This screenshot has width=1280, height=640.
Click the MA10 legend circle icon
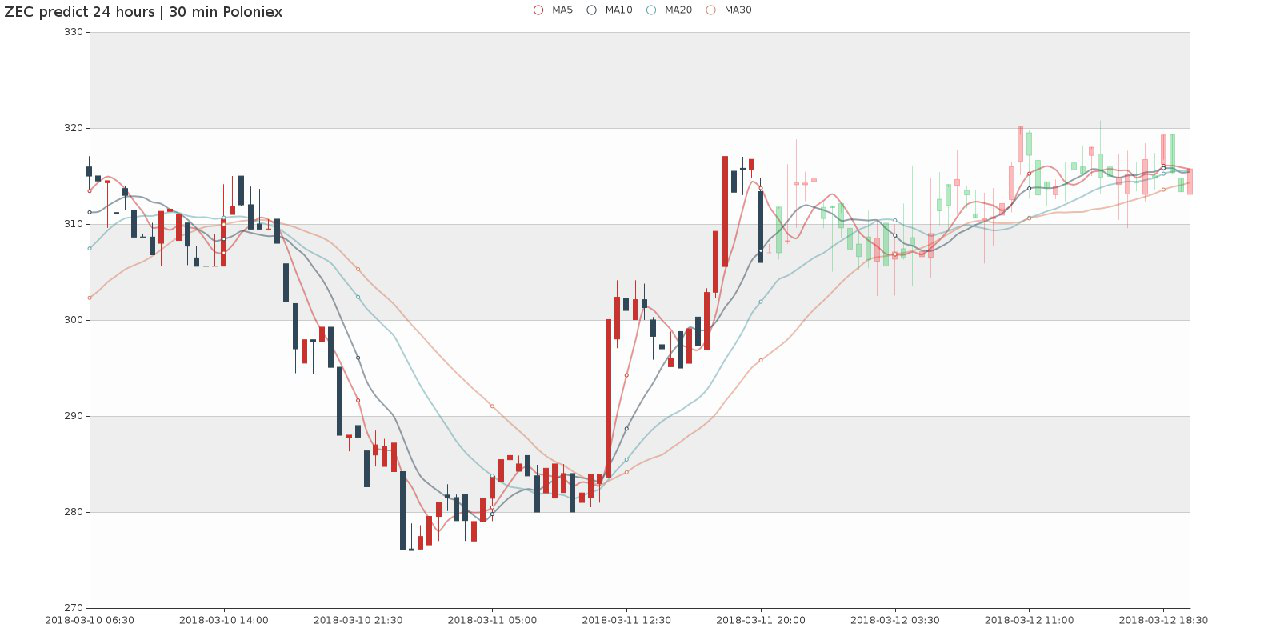[592, 10]
